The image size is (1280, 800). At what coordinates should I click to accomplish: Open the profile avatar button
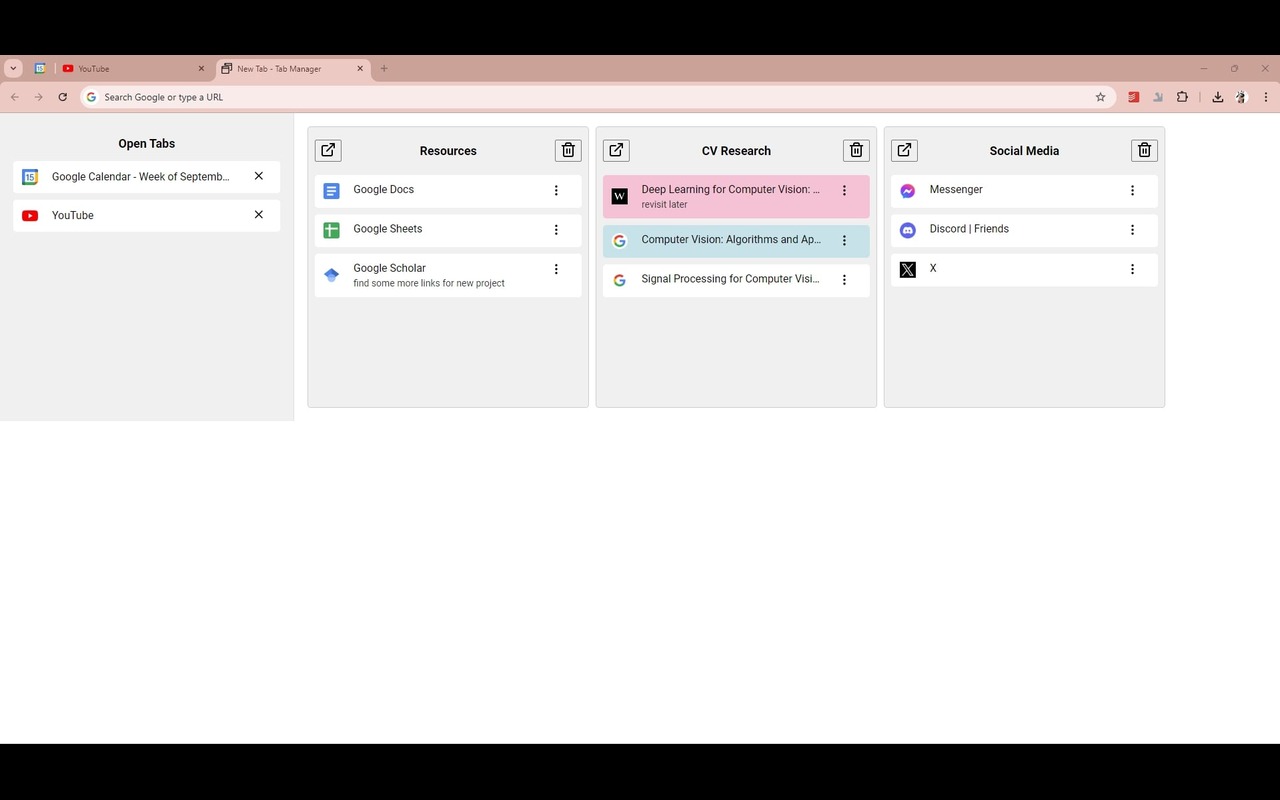click(x=1241, y=97)
